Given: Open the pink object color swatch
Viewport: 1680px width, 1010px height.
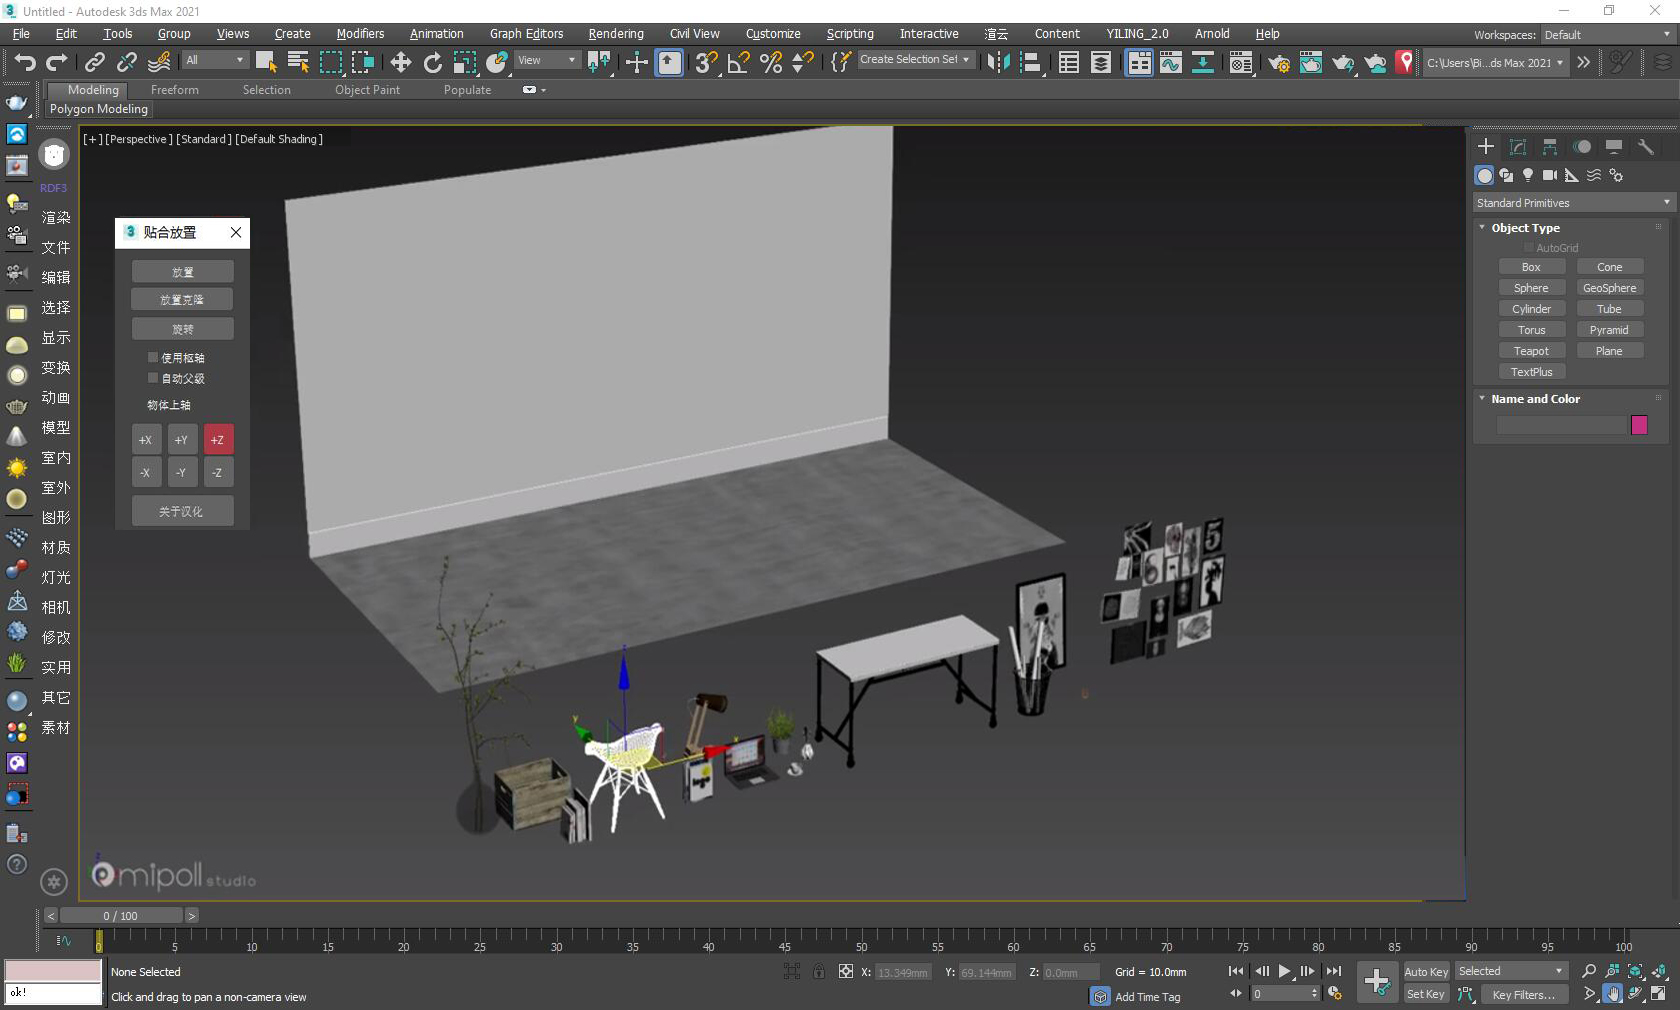Looking at the screenshot, I should 1639,425.
